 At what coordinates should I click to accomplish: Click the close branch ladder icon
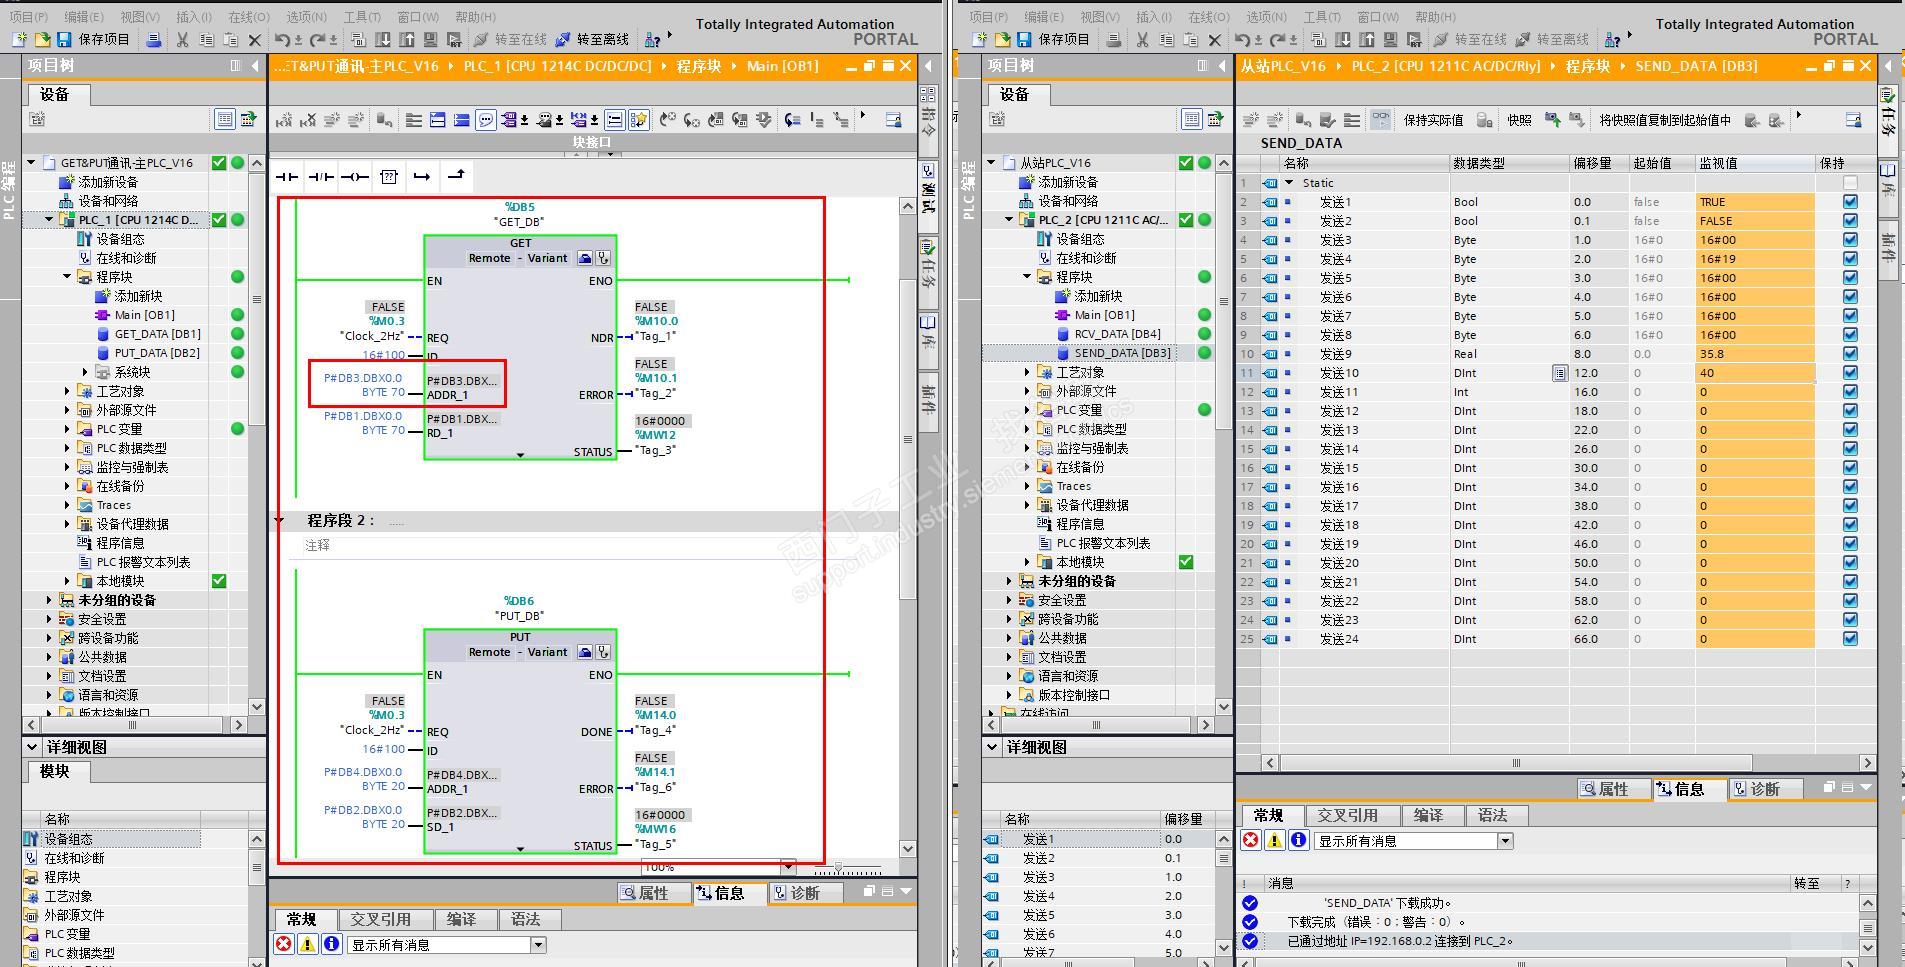pos(456,177)
